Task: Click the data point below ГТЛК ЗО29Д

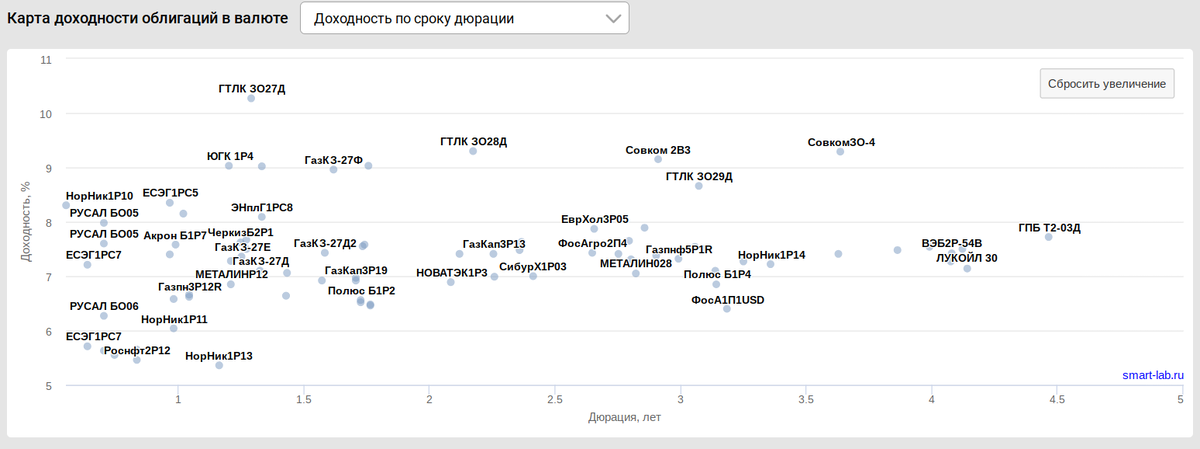Action: tap(699, 186)
